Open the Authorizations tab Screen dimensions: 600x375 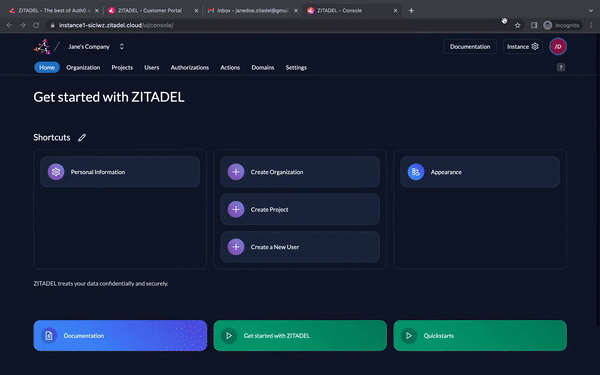click(x=190, y=67)
